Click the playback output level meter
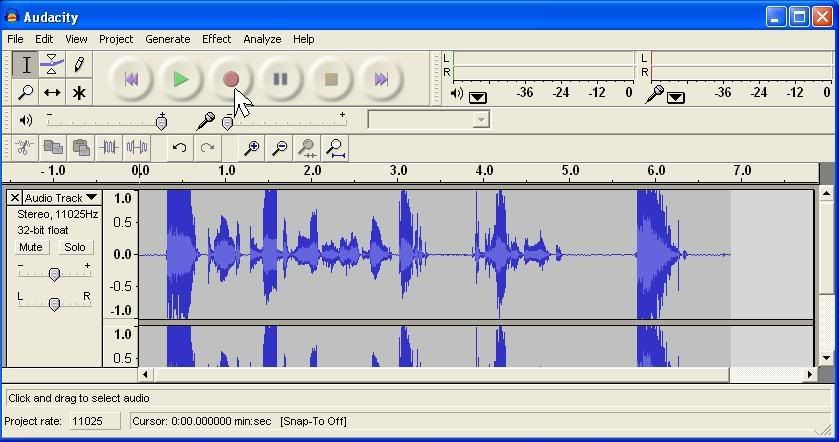The image size is (839, 442). (x=544, y=65)
